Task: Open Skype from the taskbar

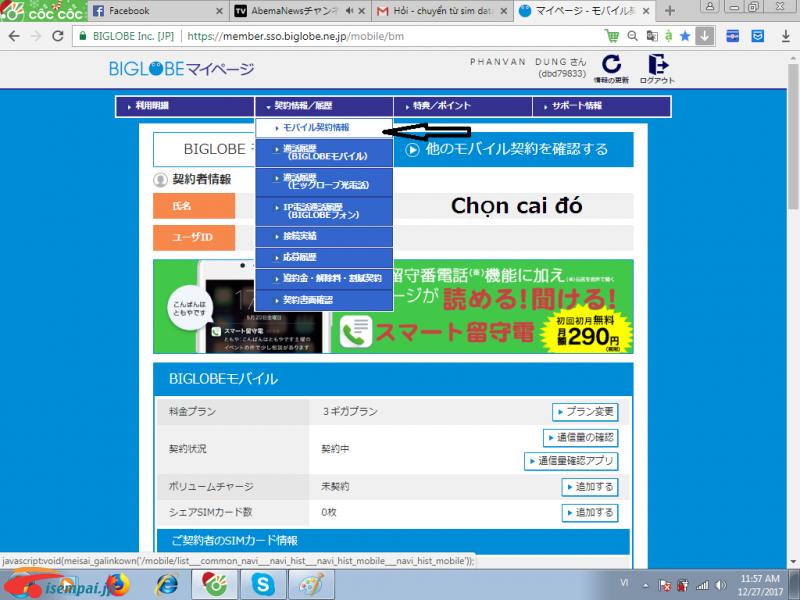Action: pyautogui.click(x=263, y=585)
